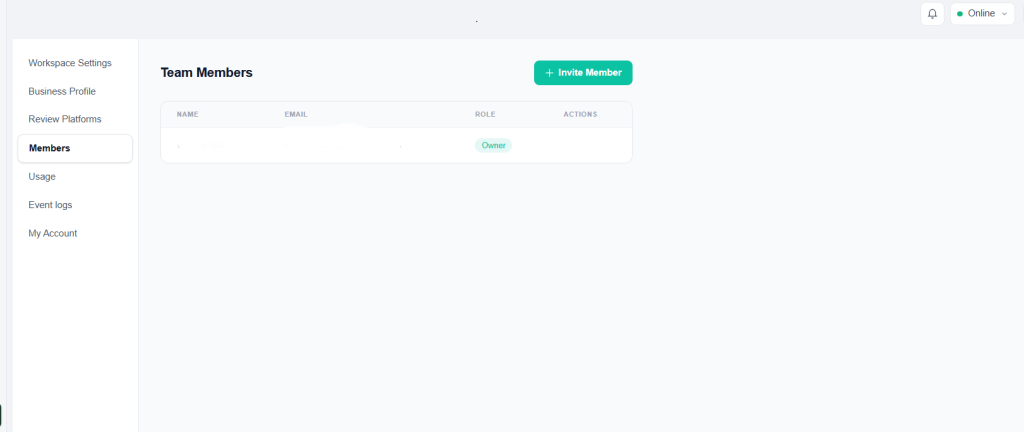Click the EMAIL column header
This screenshot has height=432, width=1024.
(x=296, y=114)
